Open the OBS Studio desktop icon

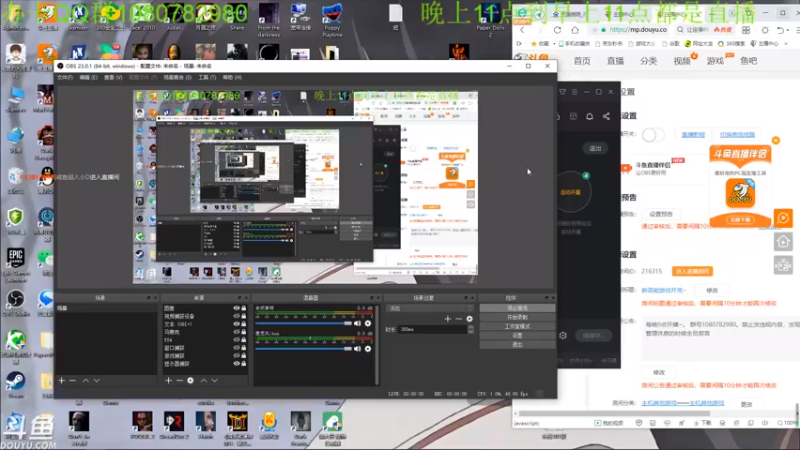[x=15, y=303]
